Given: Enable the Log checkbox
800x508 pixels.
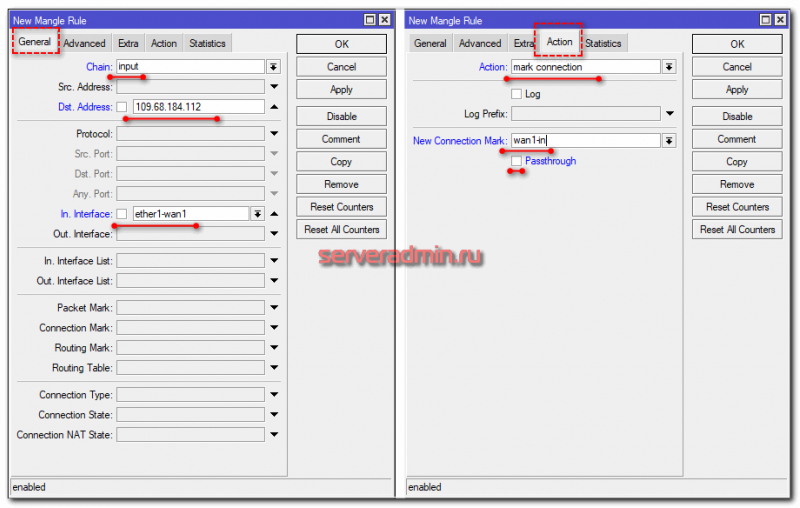Looking at the screenshot, I should pyautogui.click(x=516, y=94).
